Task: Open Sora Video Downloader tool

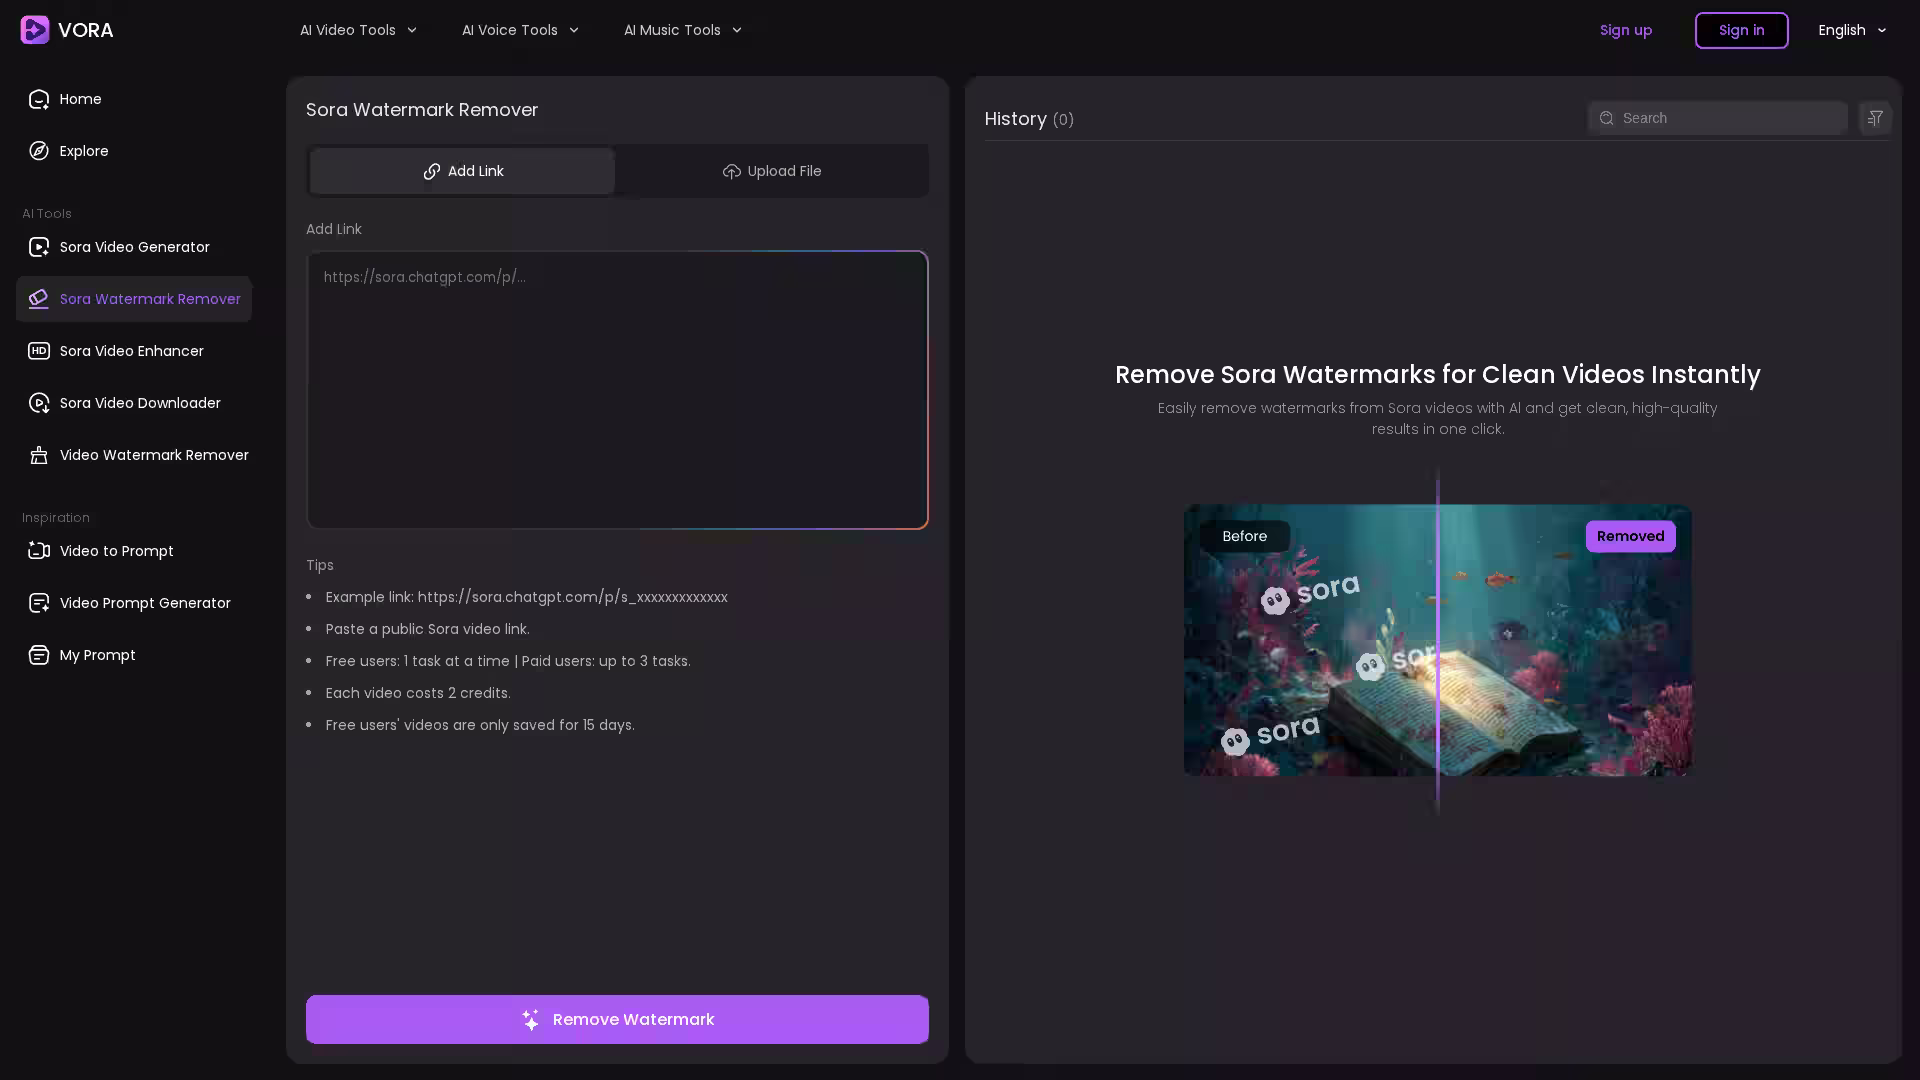Action: coord(139,403)
